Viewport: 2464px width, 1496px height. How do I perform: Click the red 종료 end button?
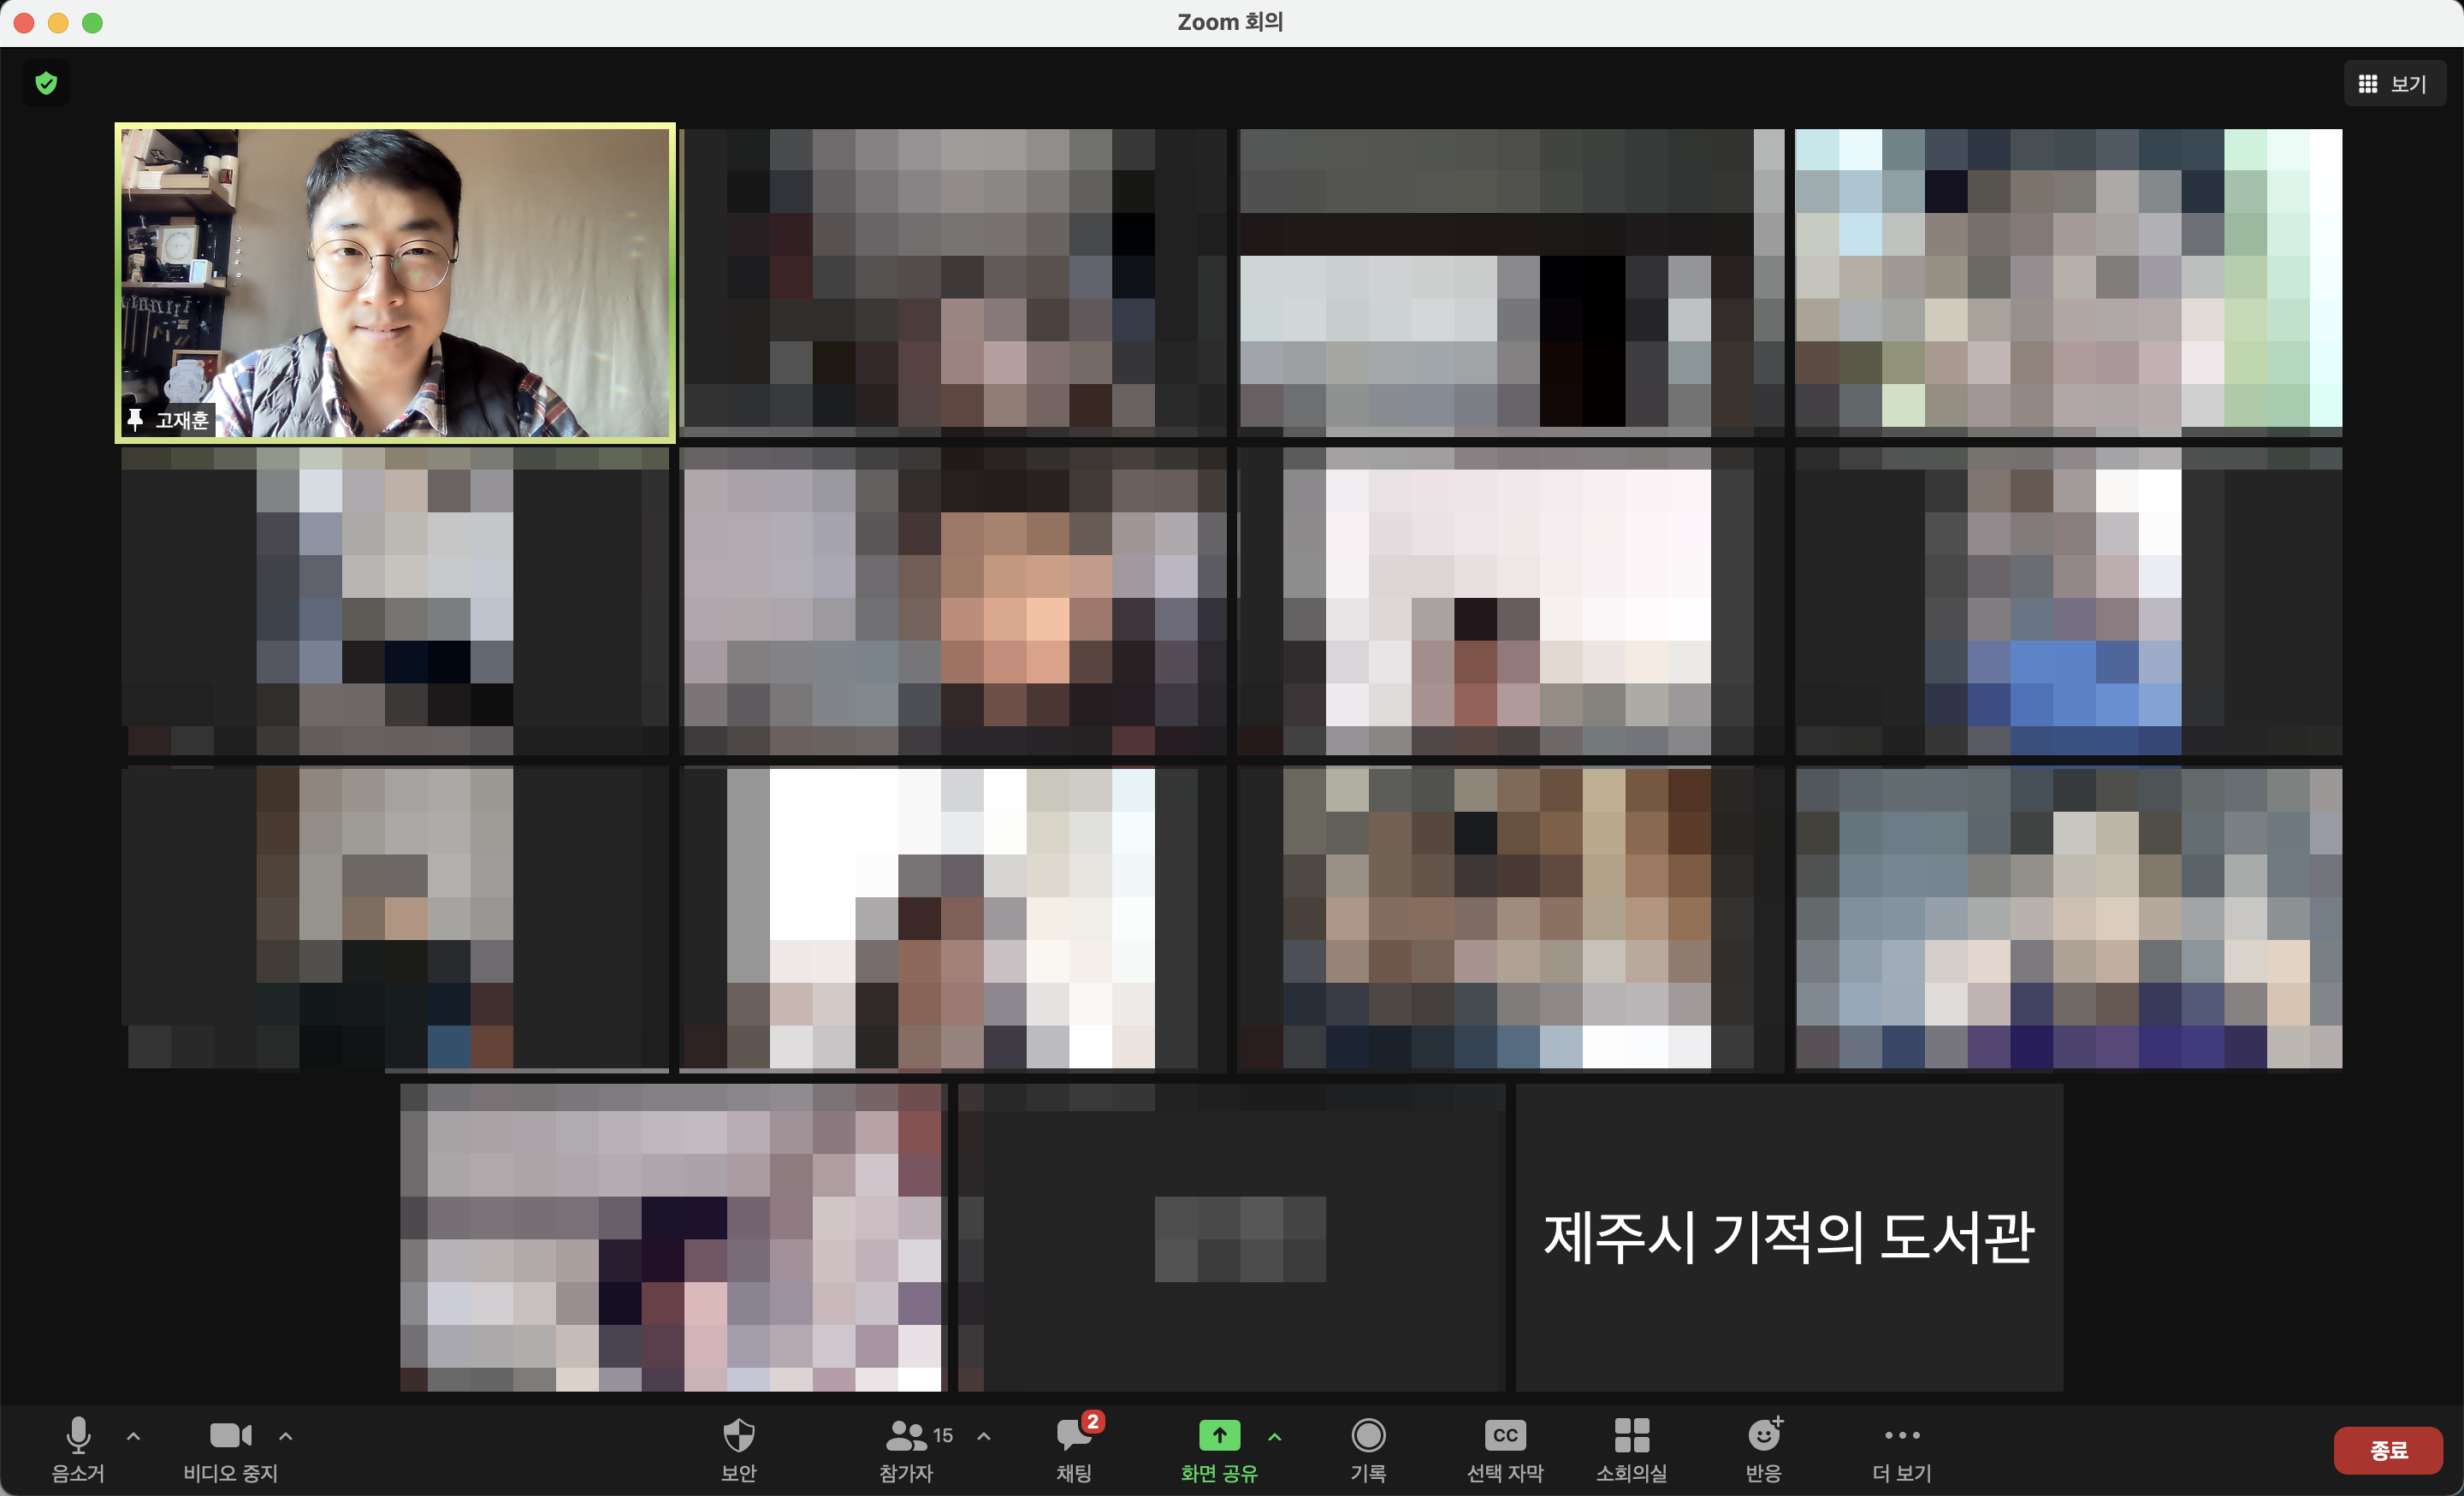pyautogui.click(x=2387, y=1450)
